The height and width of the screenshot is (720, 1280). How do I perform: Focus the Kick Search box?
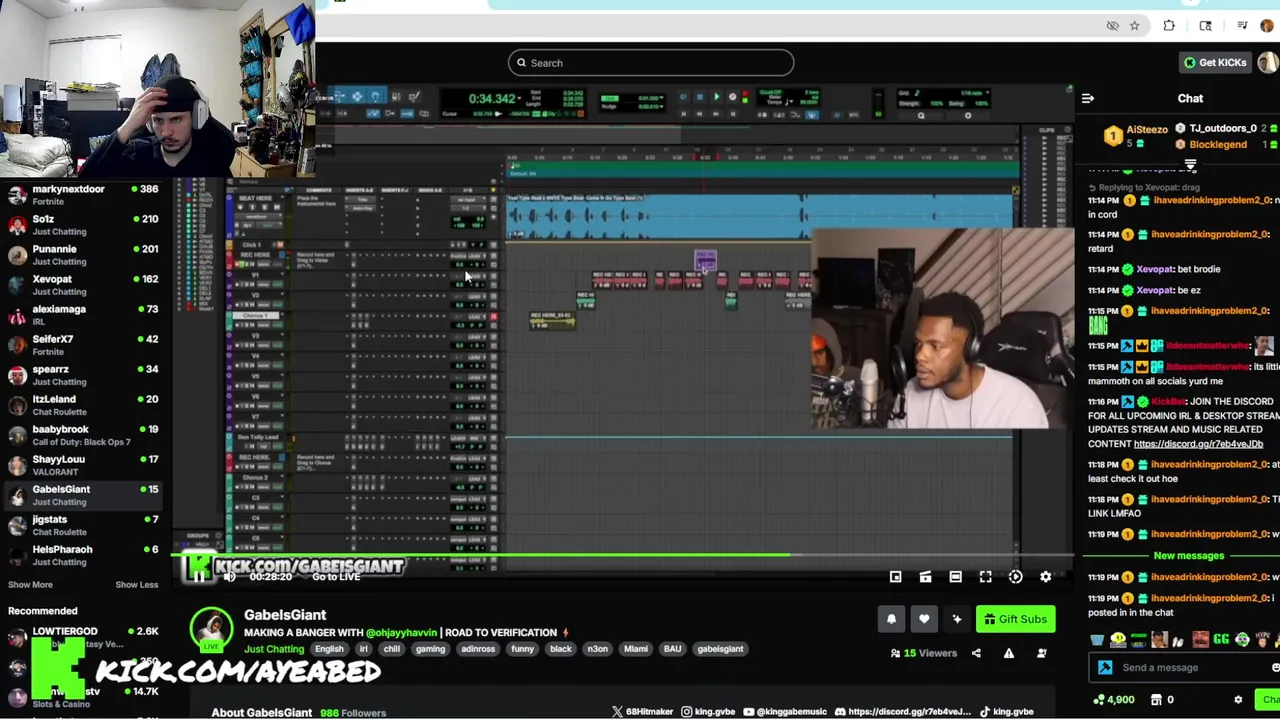[x=651, y=63]
